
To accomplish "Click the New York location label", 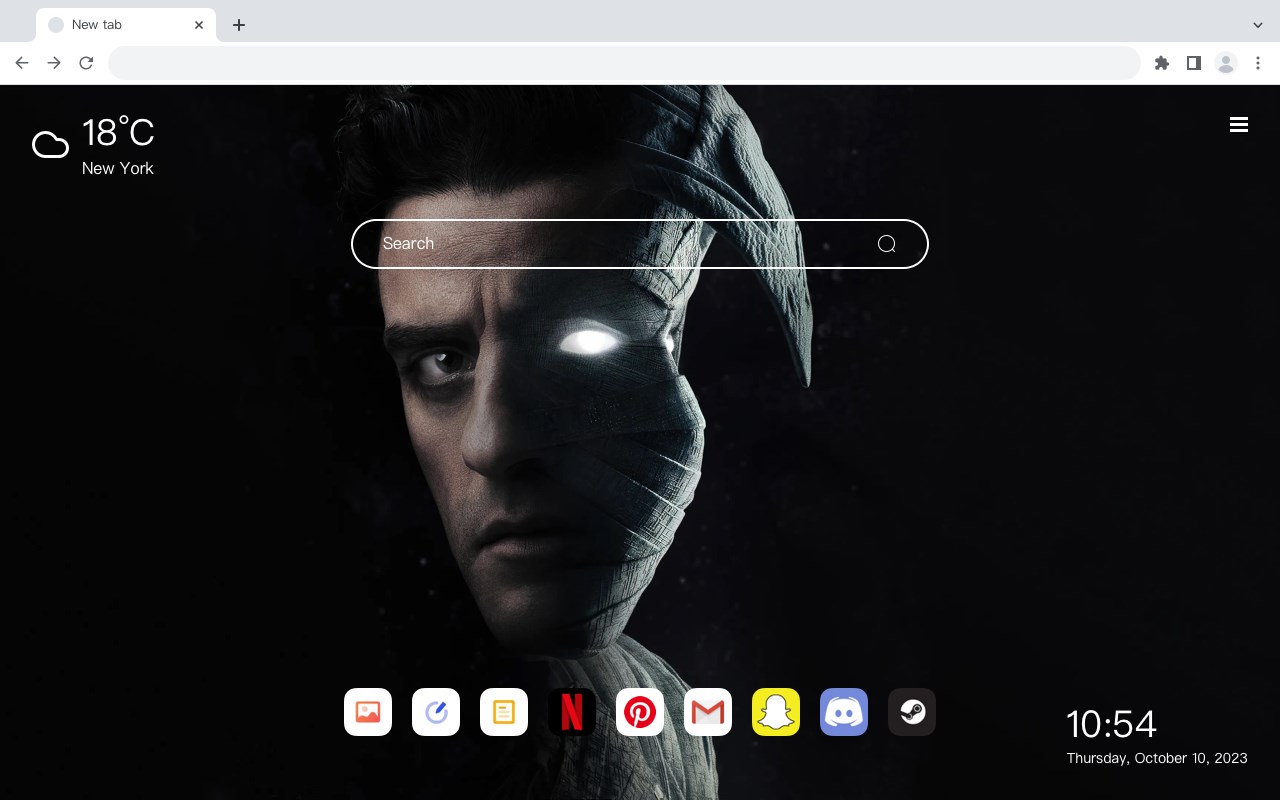I will [118, 168].
